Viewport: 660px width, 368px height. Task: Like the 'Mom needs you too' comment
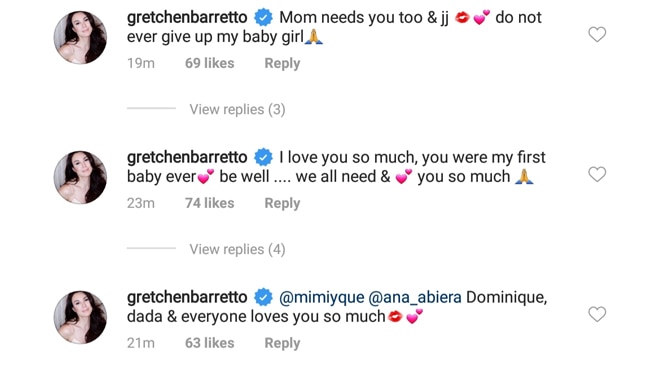point(597,34)
